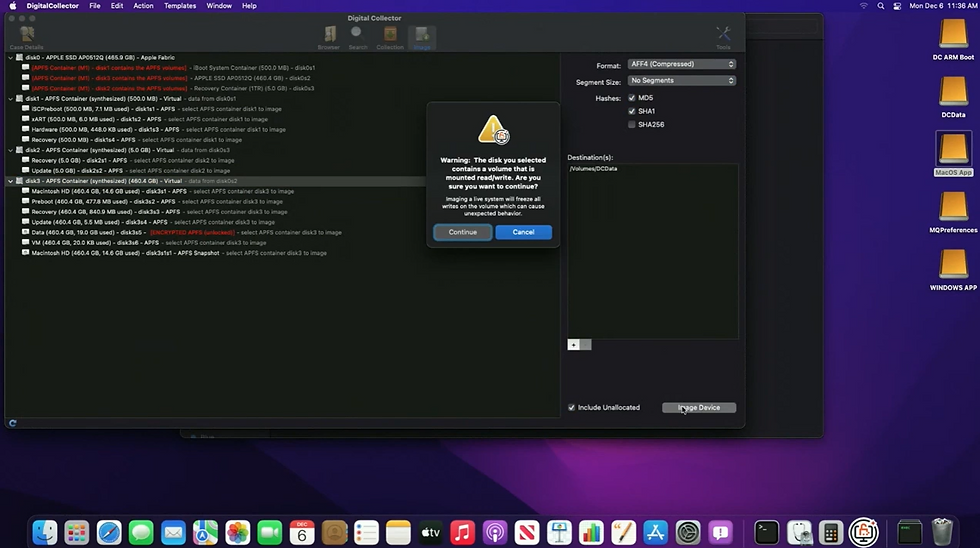This screenshot has width=980, height=548.
Task: Open System Preferences from the Dock
Action: 688,532
